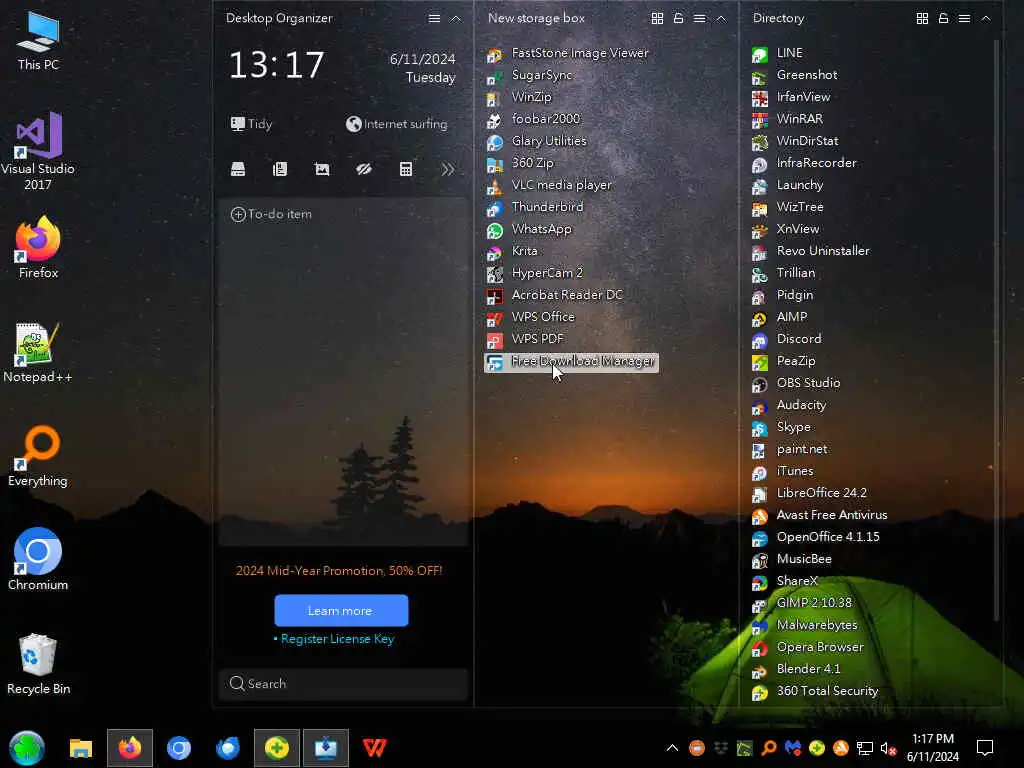Screen dimensions: 1024x768
Task: Open WPS Office from the taskbar
Action: tap(375, 748)
